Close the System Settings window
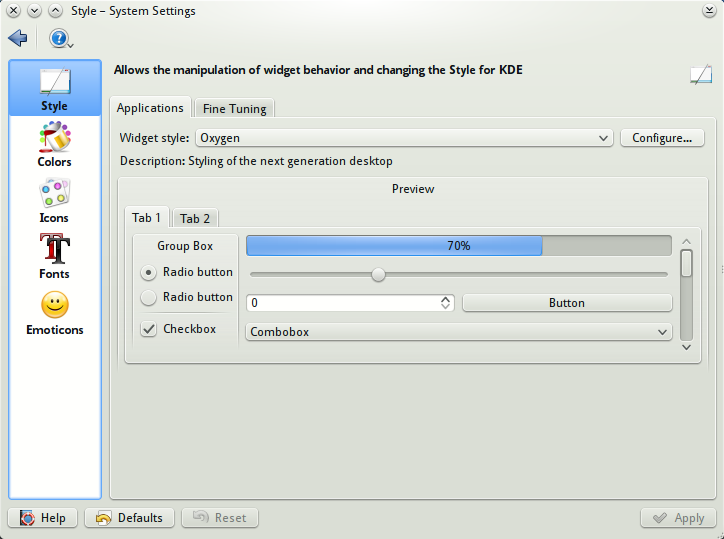 coord(13,11)
